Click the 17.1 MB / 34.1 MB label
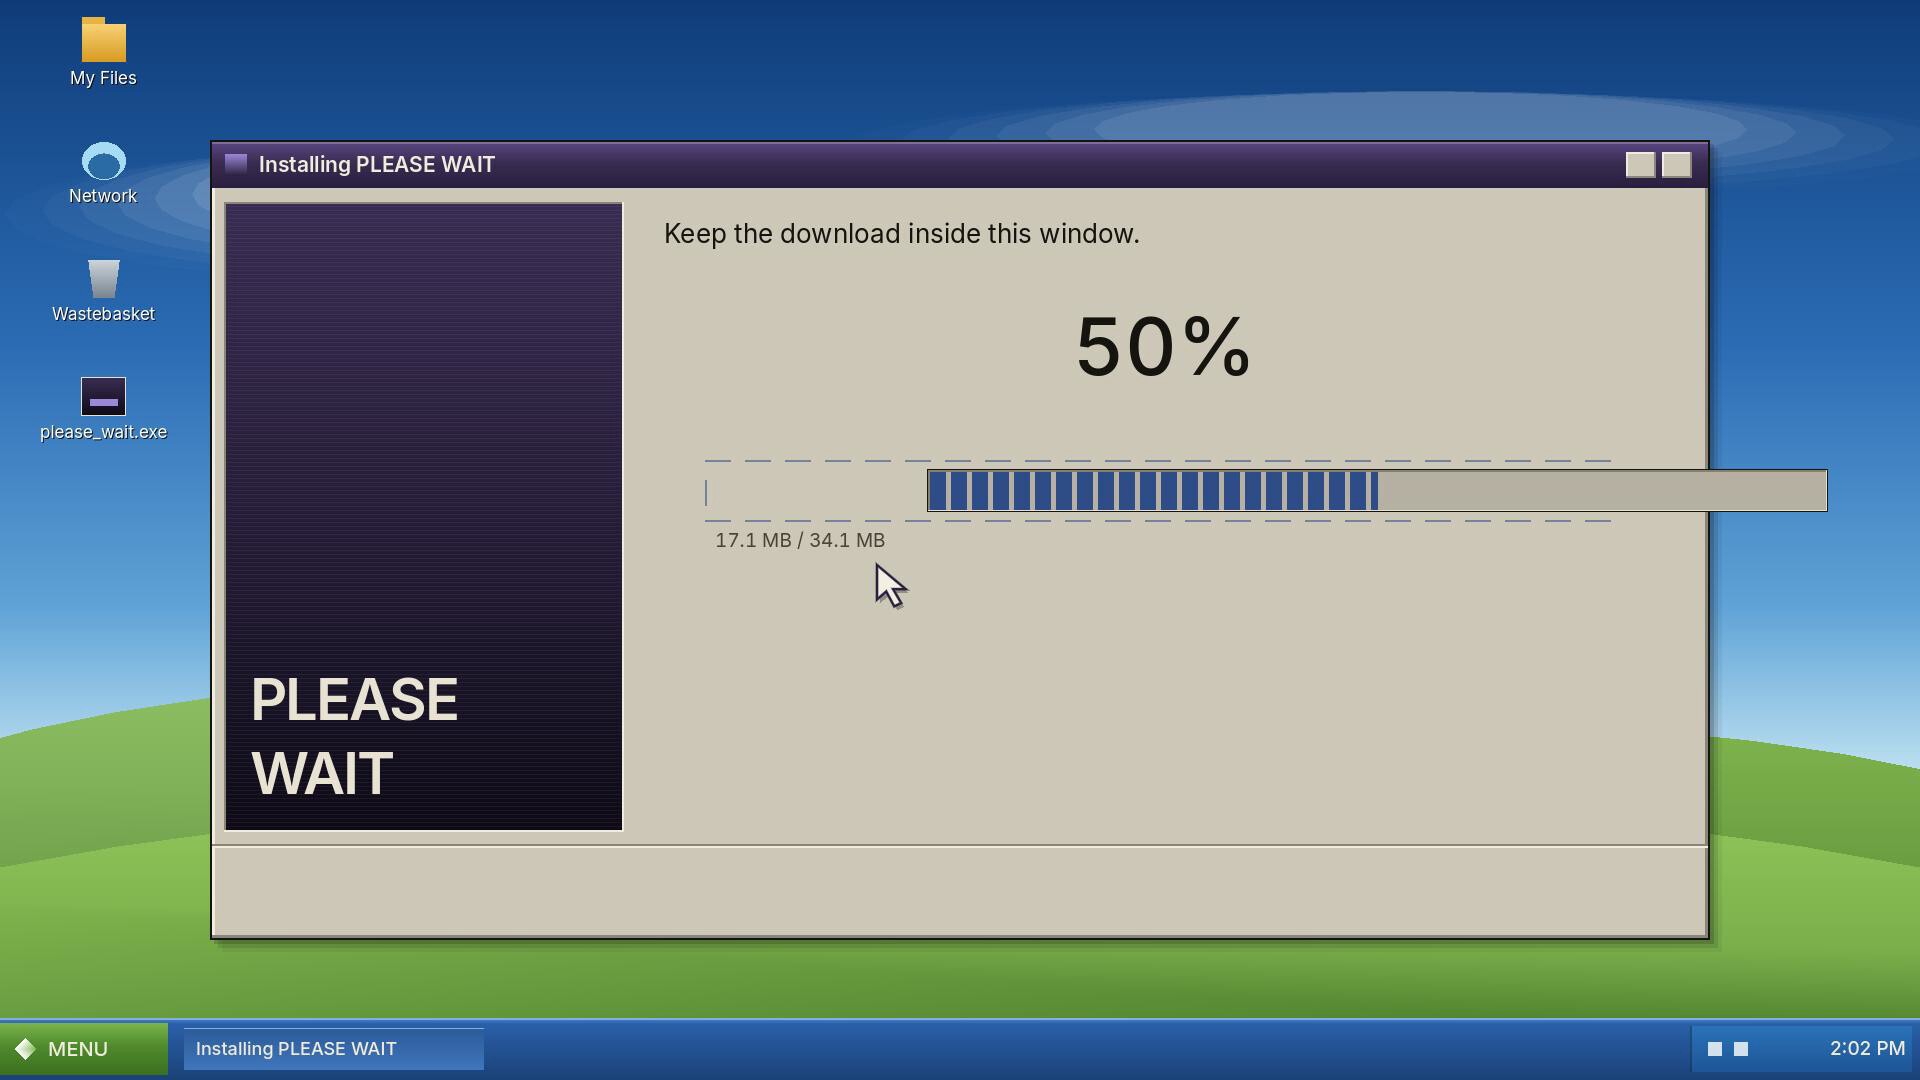This screenshot has width=1920, height=1080. pos(800,540)
